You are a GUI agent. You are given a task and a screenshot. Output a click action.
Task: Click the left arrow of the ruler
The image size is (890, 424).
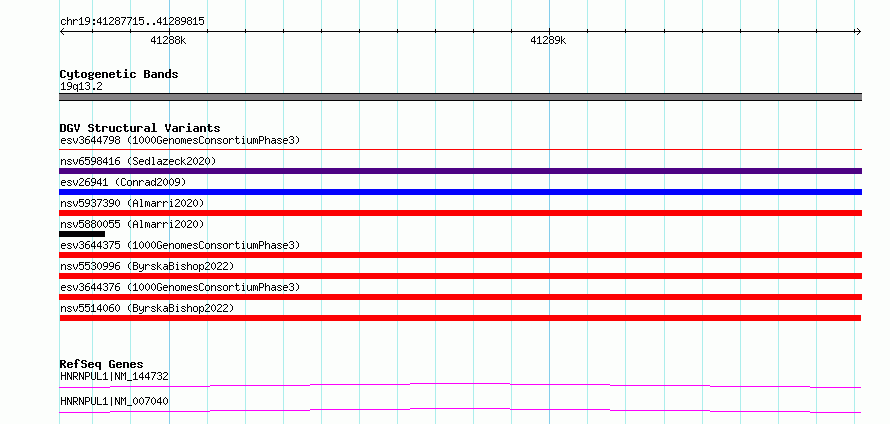[62, 32]
